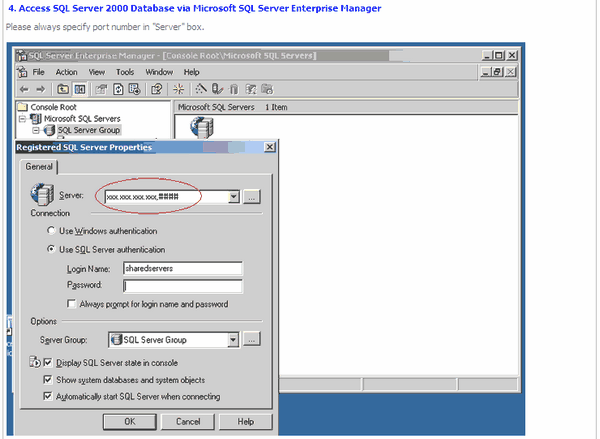Image resolution: width=600 pixels, height=439 pixels.
Task: Click the Properties toolbar icon
Action: click(x=101, y=89)
